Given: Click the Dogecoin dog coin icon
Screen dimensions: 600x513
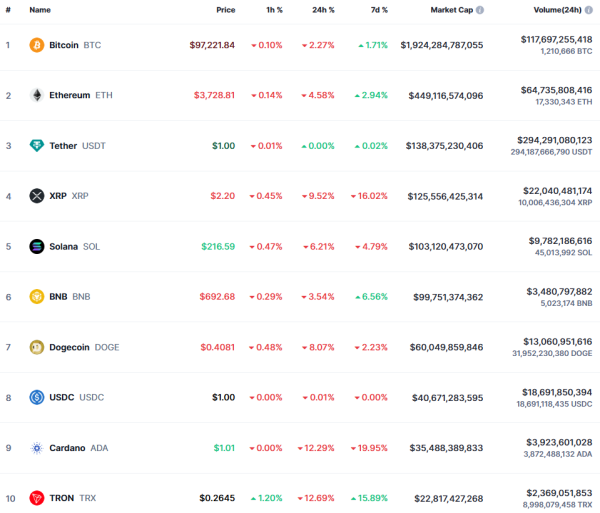Looking at the screenshot, I should click(x=37, y=347).
